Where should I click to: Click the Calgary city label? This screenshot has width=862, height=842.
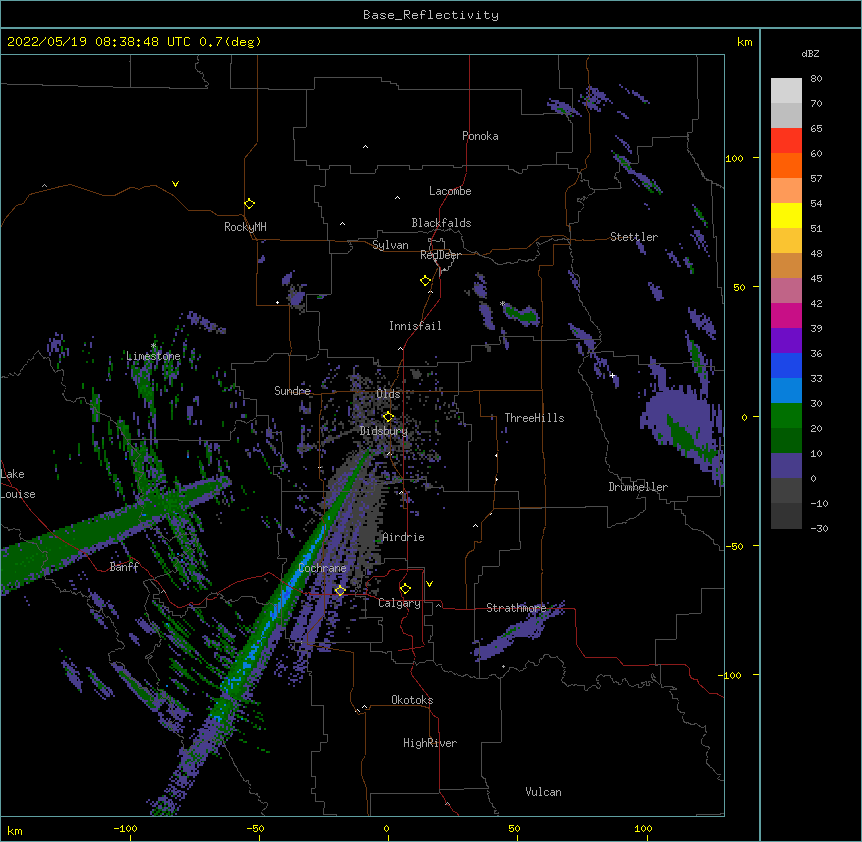coord(399,603)
